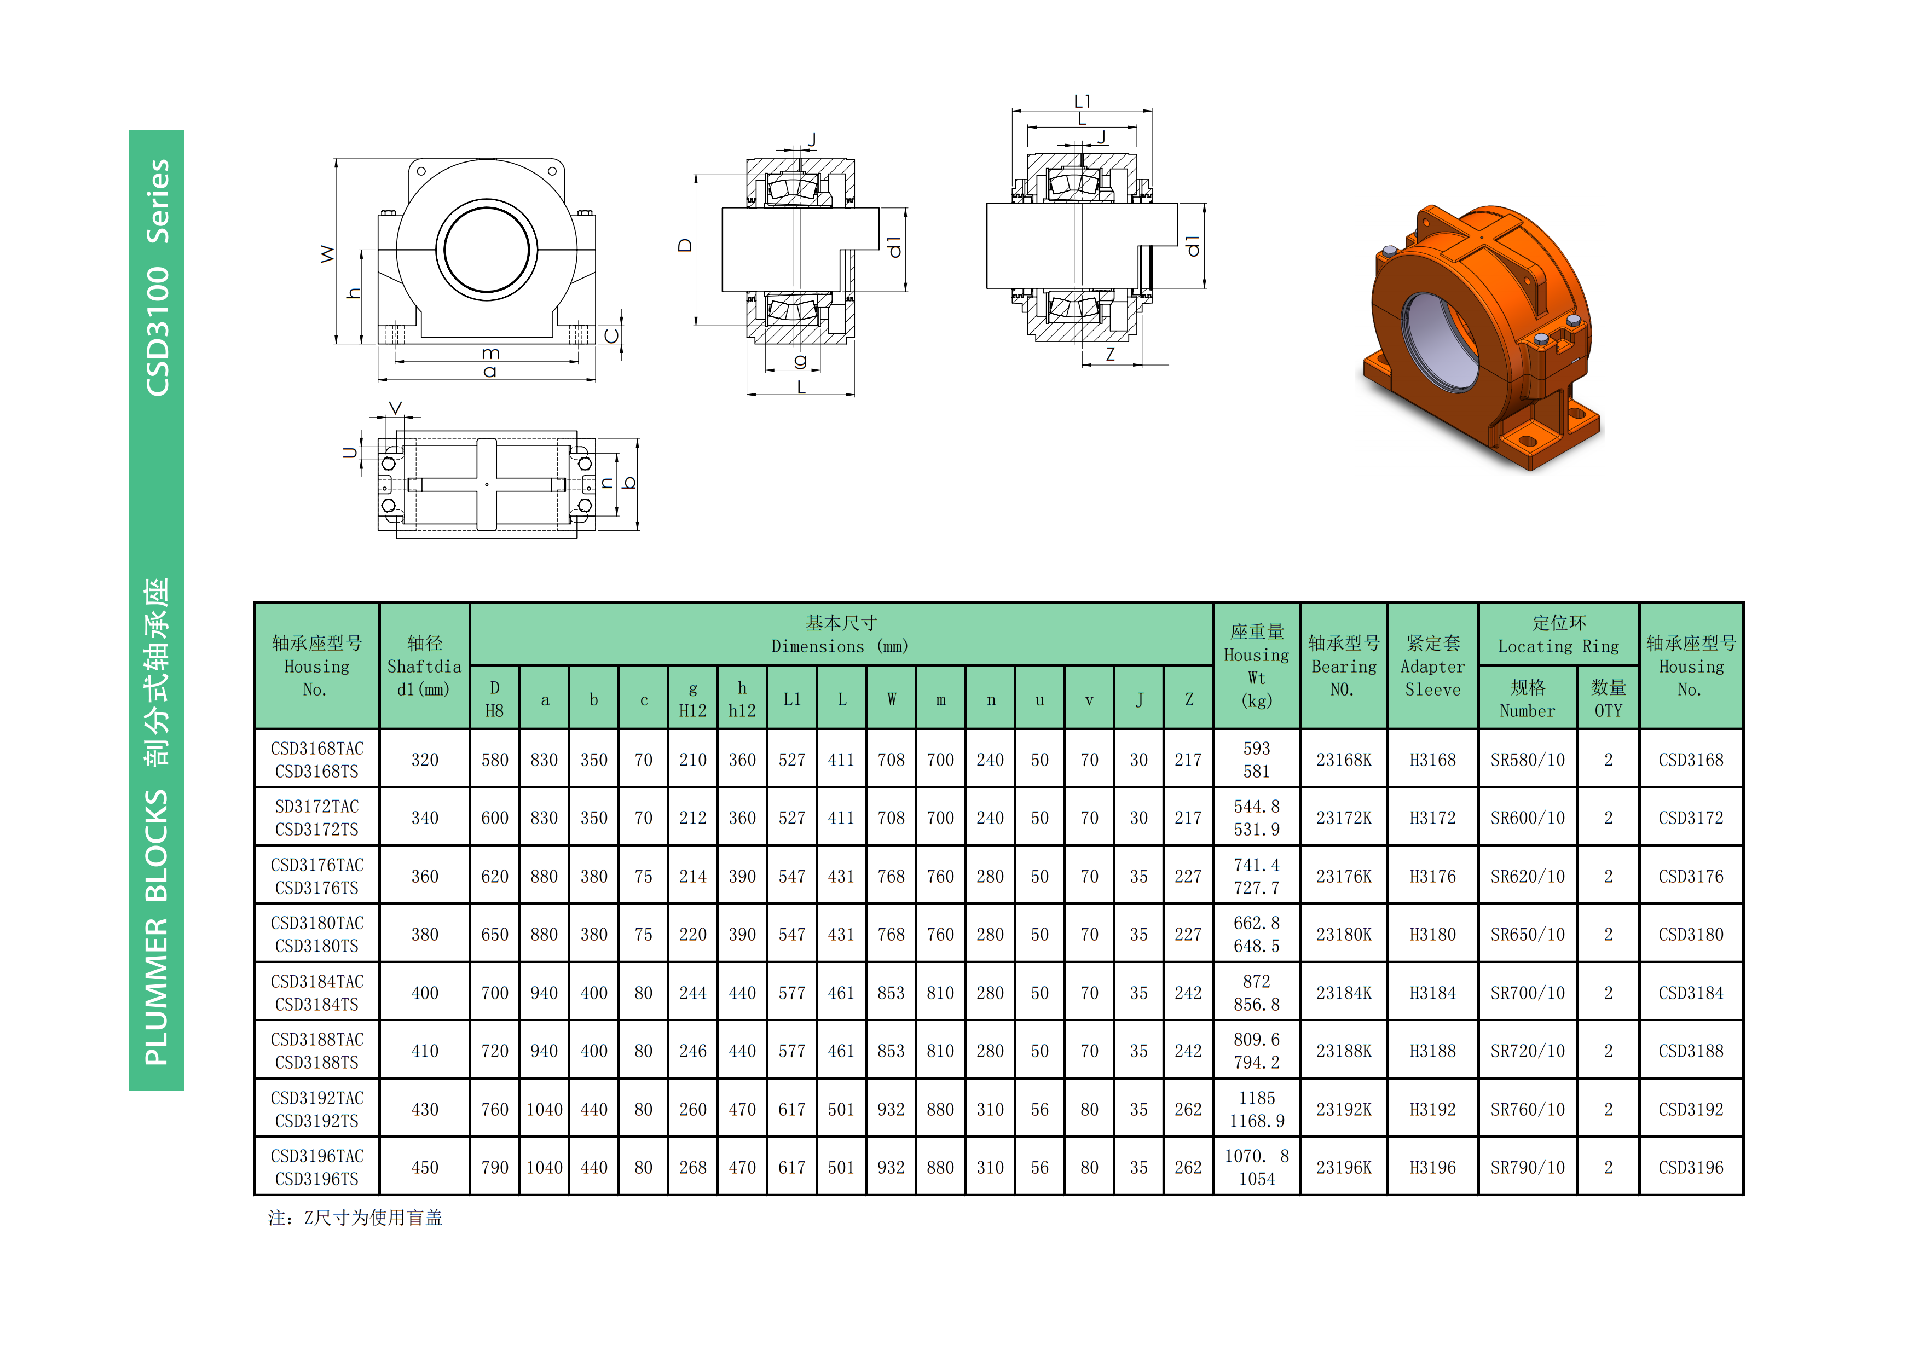Click the CSD3192 housing number in the last column
The image size is (1920, 1357).
coord(1691,1109)
